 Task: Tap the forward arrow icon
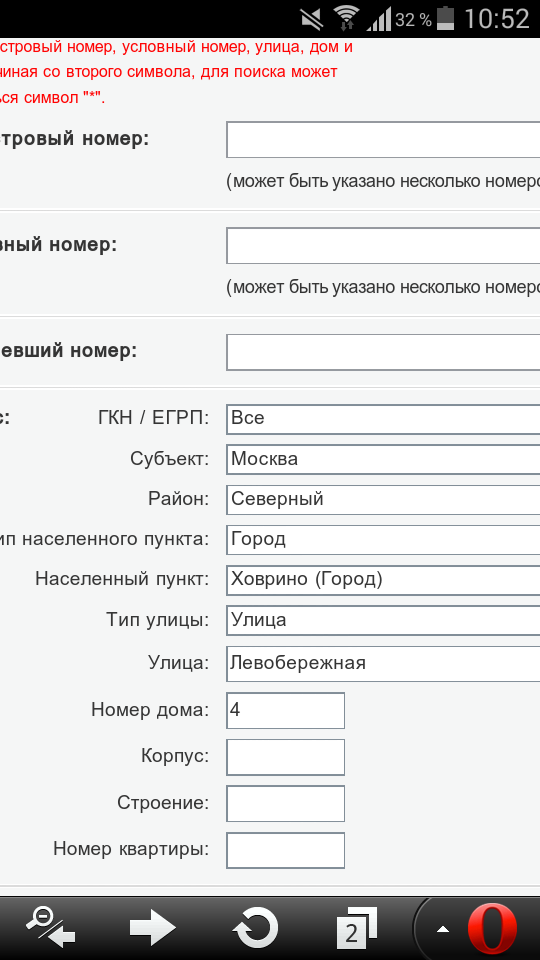click(153, 927)
